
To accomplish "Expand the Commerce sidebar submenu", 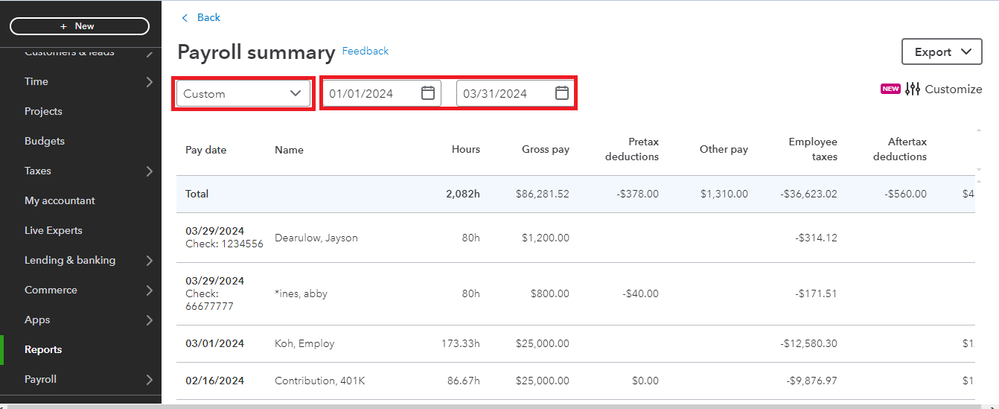I will point(149,291).
